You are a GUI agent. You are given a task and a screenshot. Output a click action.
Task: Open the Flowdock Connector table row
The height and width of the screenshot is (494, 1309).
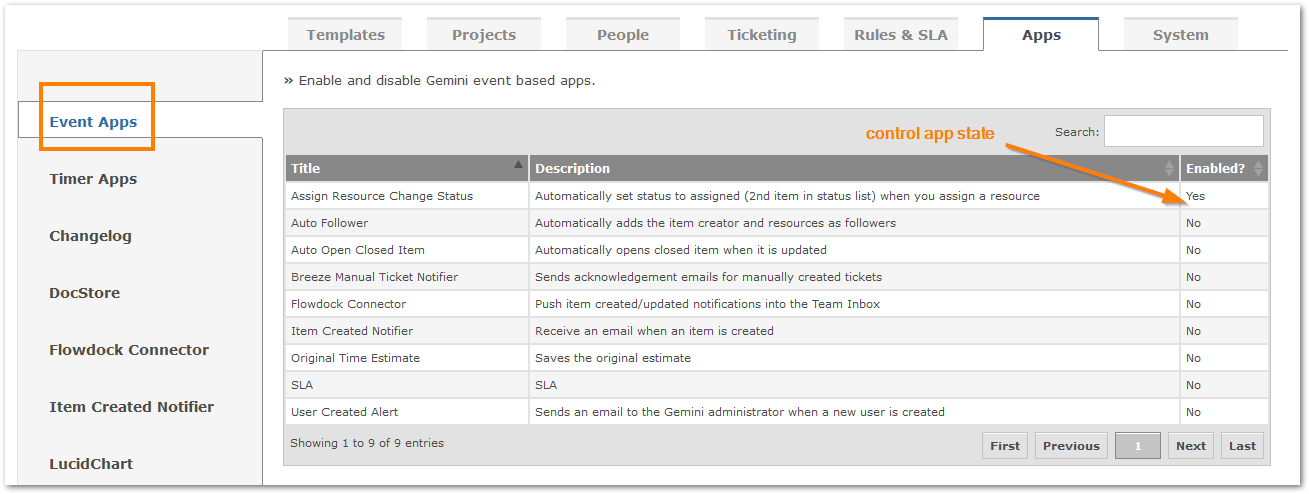pos(776,304)
